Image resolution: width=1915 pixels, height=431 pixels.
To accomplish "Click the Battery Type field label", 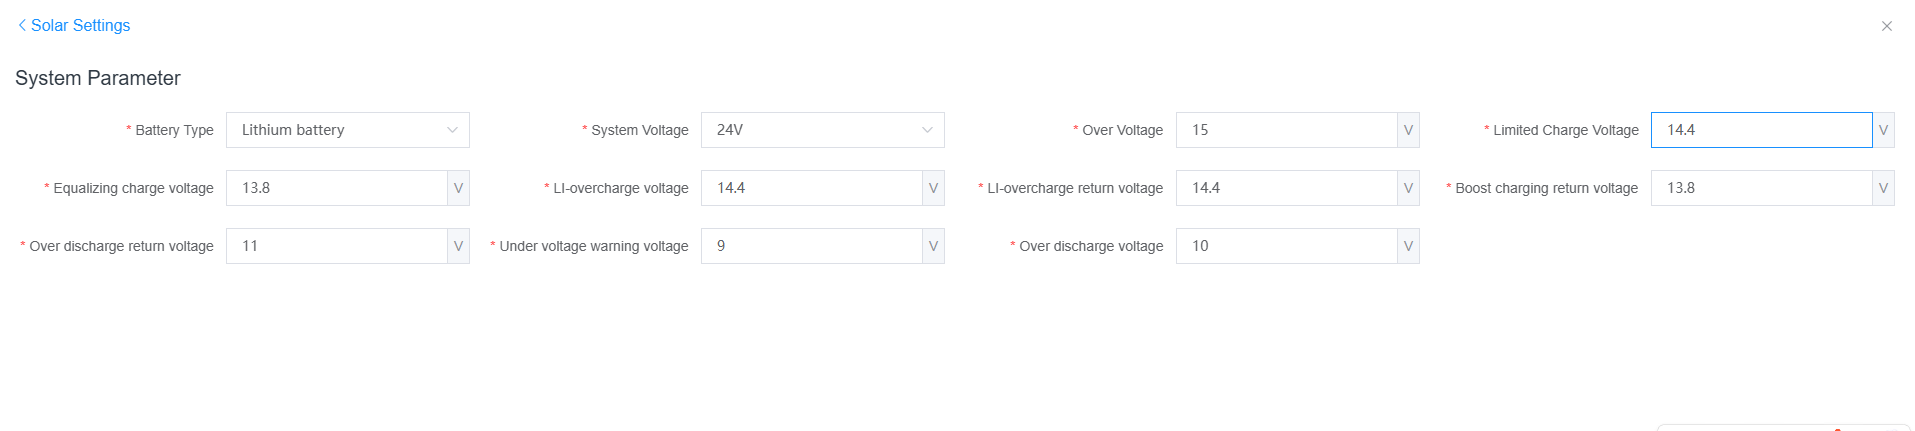I will click(174, 130).
